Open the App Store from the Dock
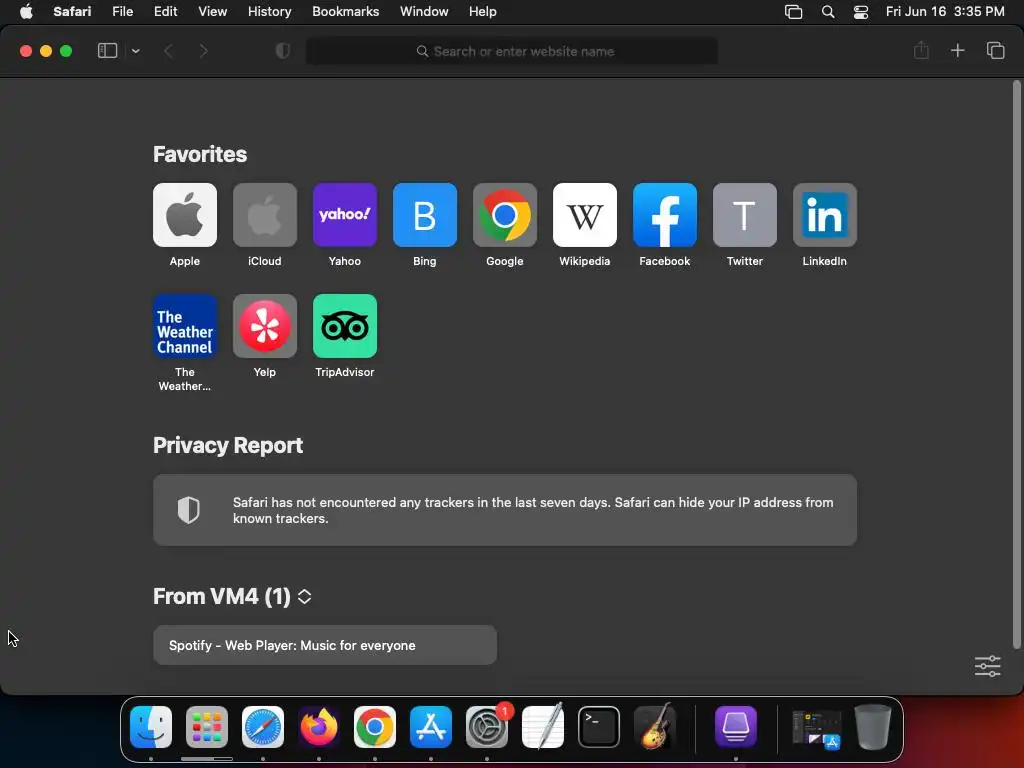This screenshot has height=768, width=1024. click(431, 727)
